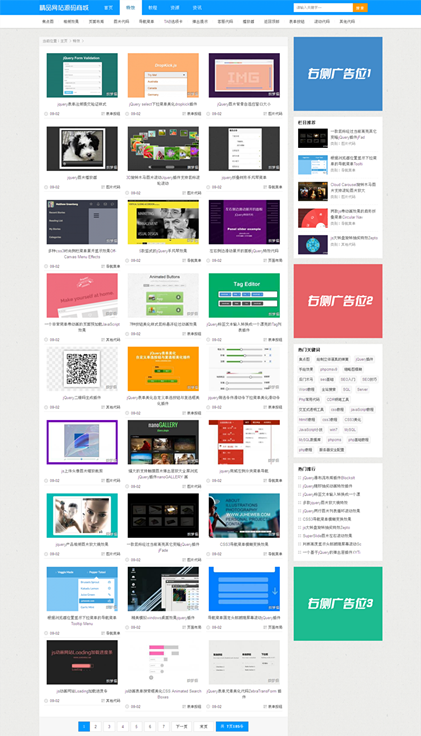Open the IMG window-size monitor thumbnail
421x736 pixels.
244,75
